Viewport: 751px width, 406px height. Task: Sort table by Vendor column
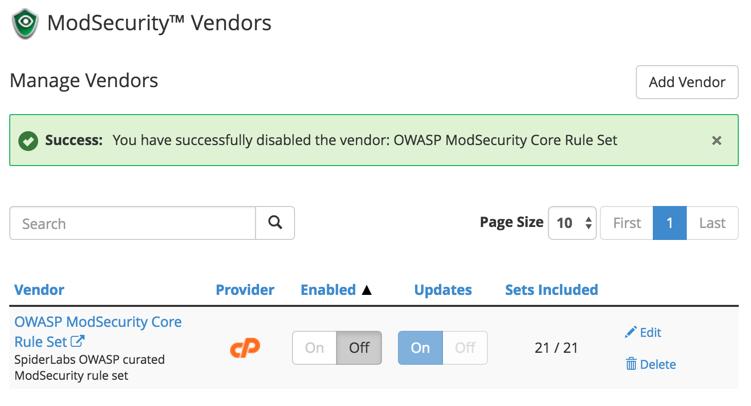click(x=39, y=290)
